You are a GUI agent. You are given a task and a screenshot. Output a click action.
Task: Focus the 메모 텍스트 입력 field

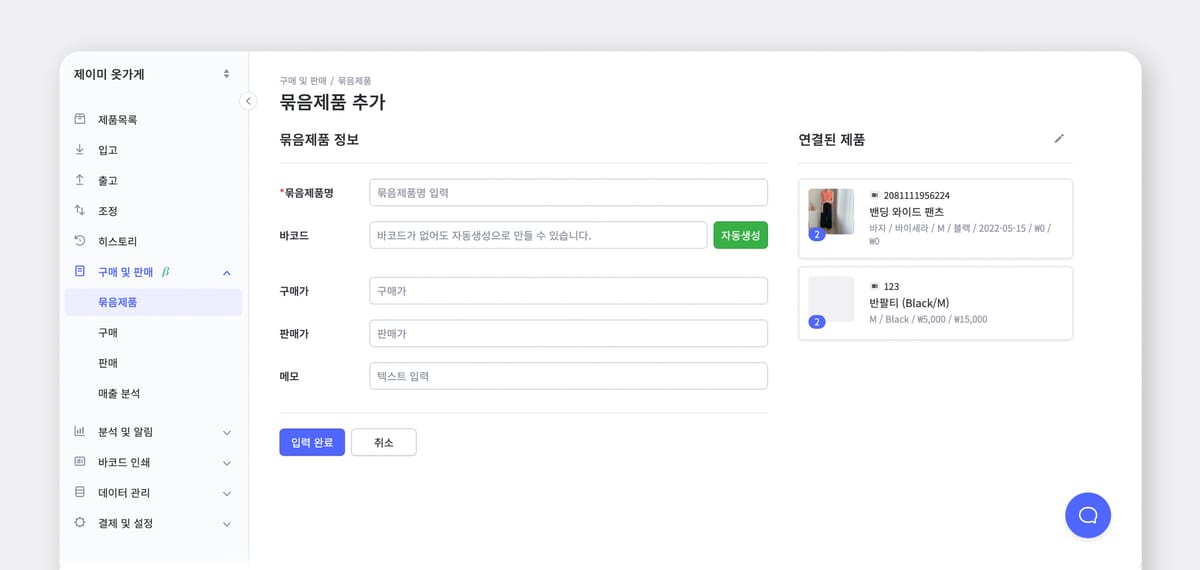[x=568, y=376]
